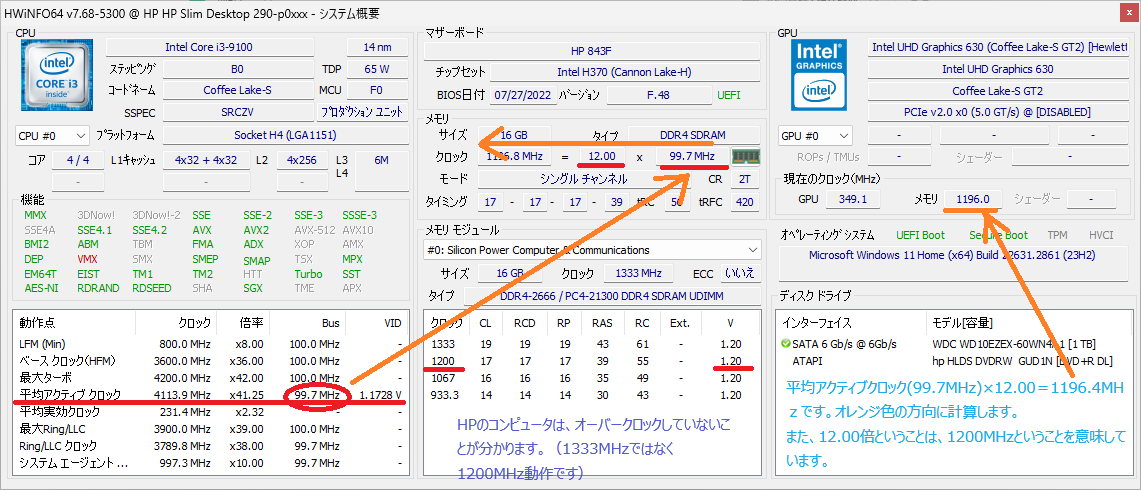Click the DDR4-2666 / PC4-21300 module type field

[x=611, y=296]
